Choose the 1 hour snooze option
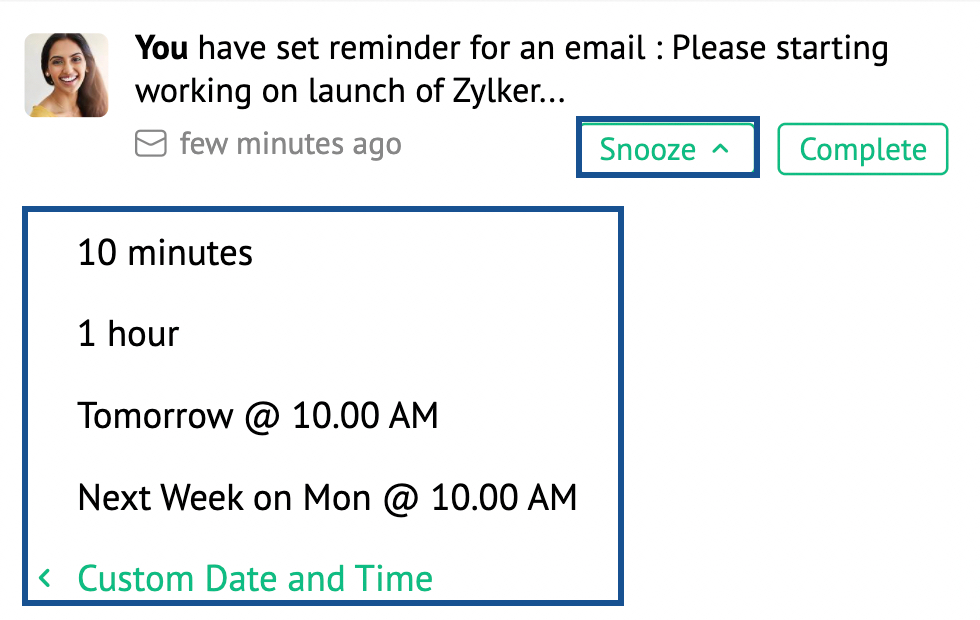The image size is (980, 620). pyautogui.click(x=128, y=334)
